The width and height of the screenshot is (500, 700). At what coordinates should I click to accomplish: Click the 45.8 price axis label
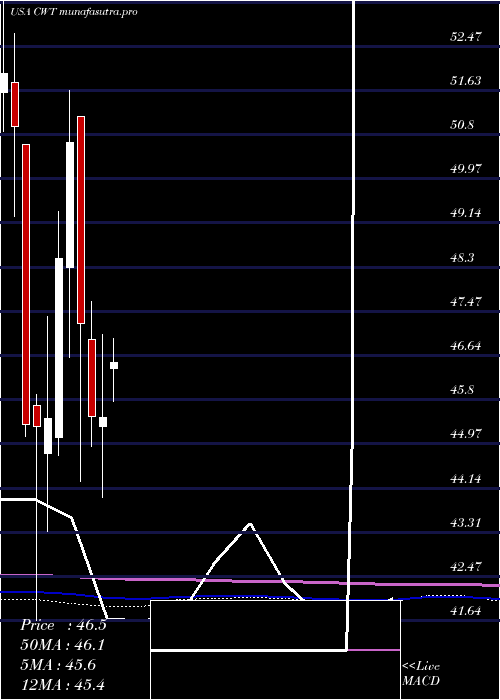point(462,390)
